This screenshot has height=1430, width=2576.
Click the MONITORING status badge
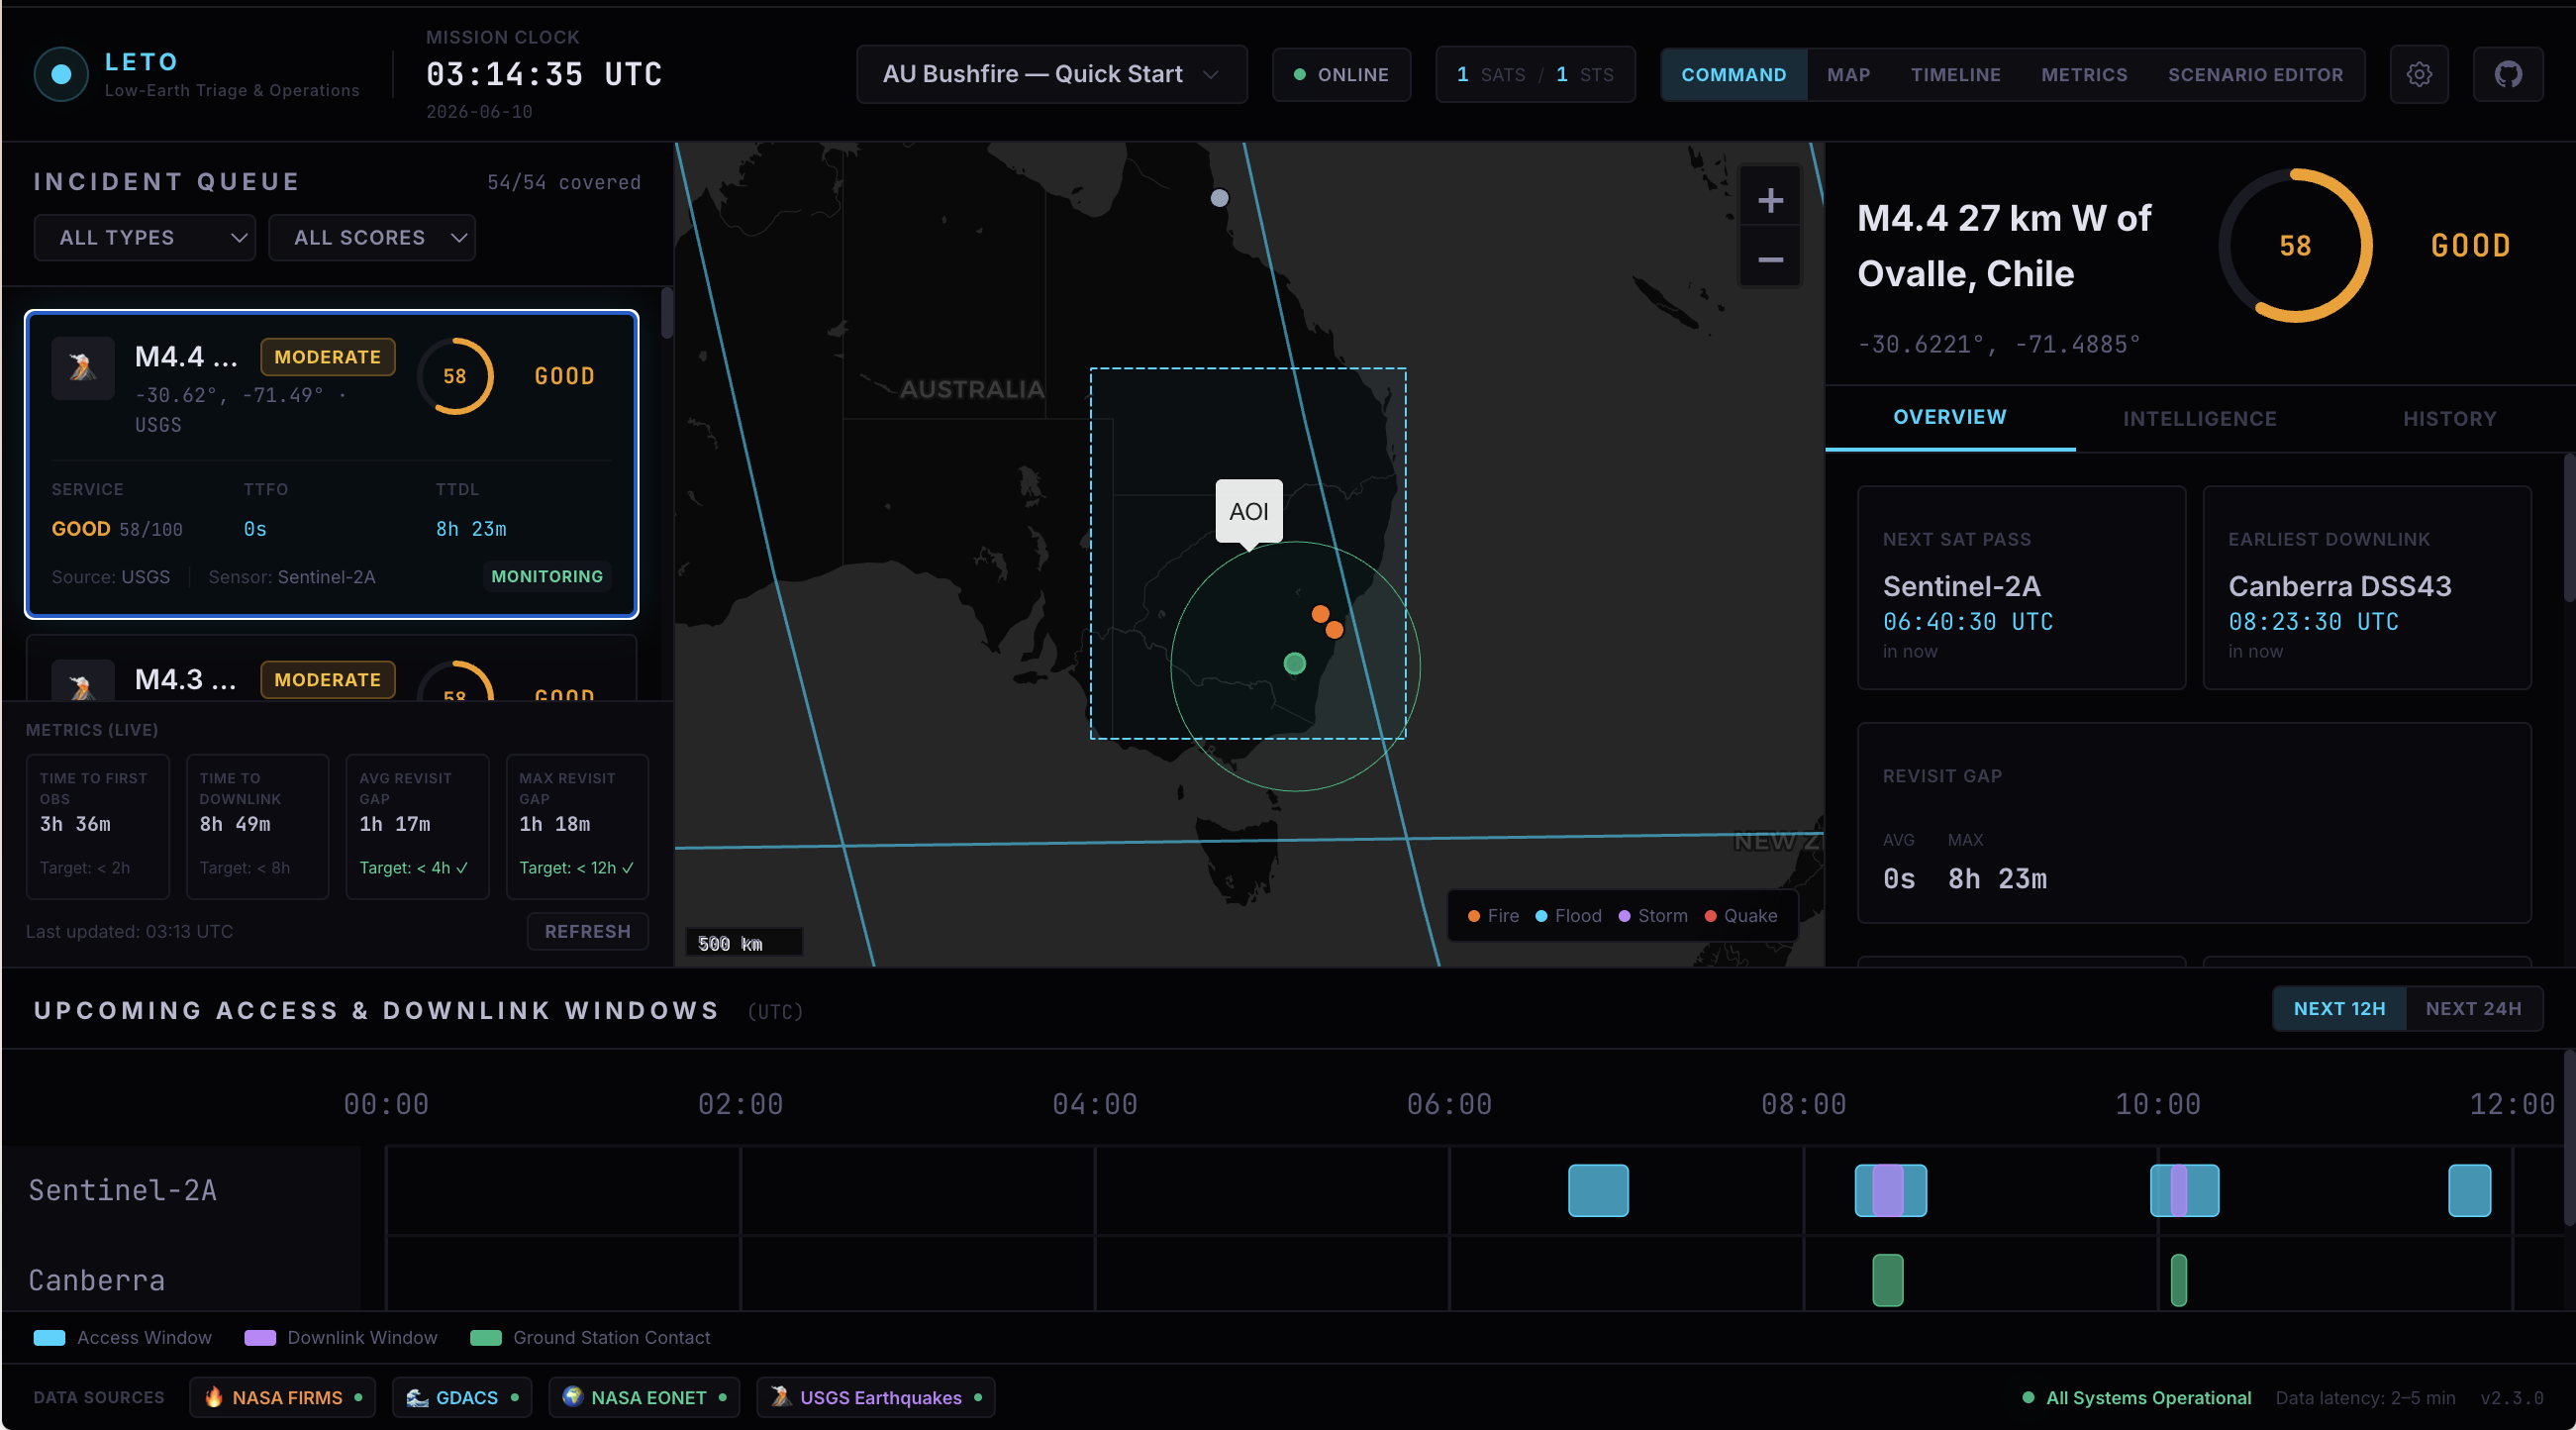pos(547,576)
